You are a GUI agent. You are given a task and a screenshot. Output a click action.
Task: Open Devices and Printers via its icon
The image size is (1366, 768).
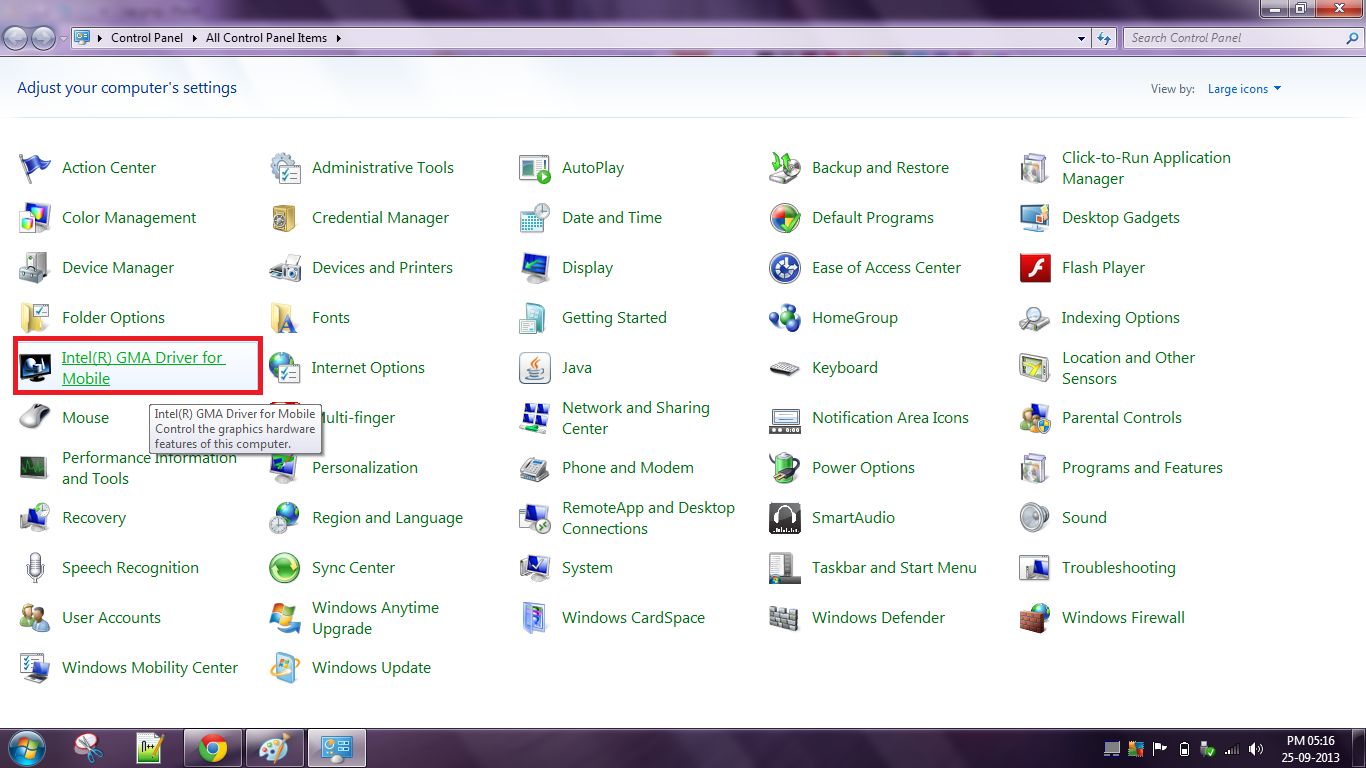(x=285, y=268)
